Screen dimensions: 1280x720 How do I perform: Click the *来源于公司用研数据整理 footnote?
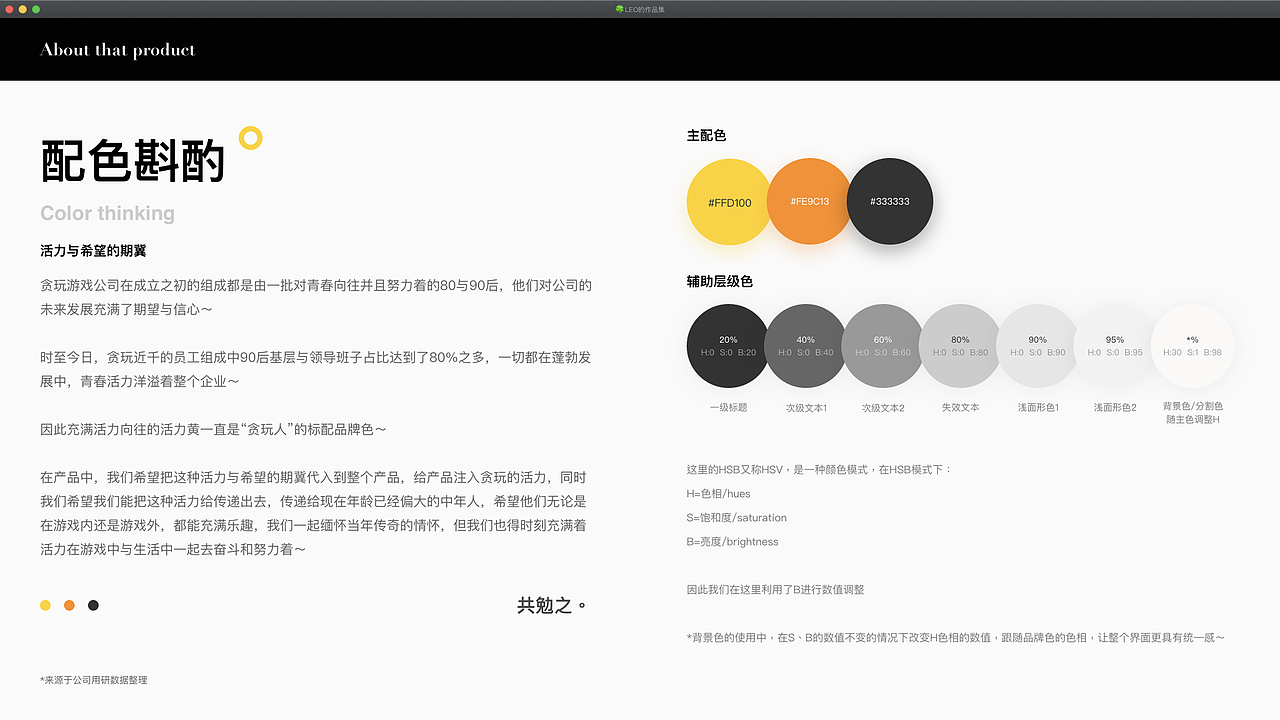pos(94,680)
